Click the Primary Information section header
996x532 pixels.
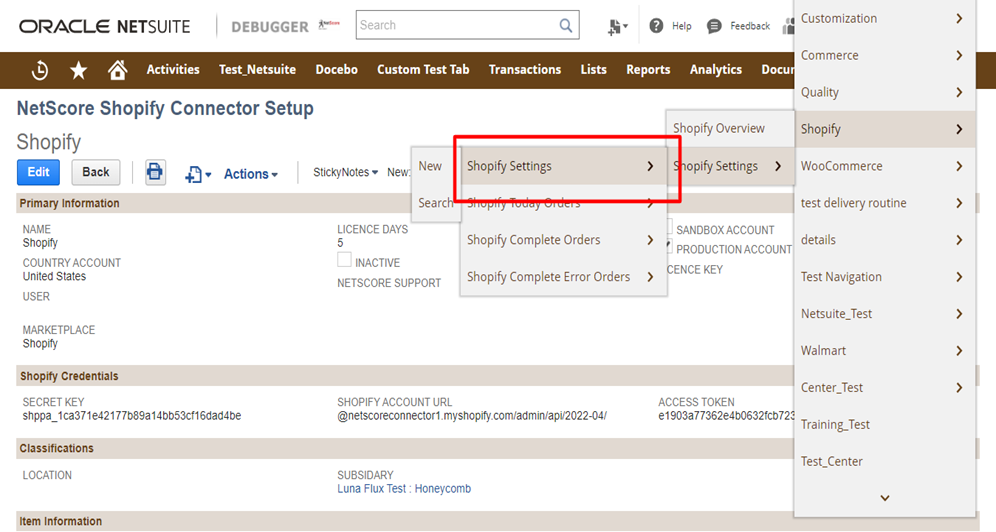click(x=69, y=203)
